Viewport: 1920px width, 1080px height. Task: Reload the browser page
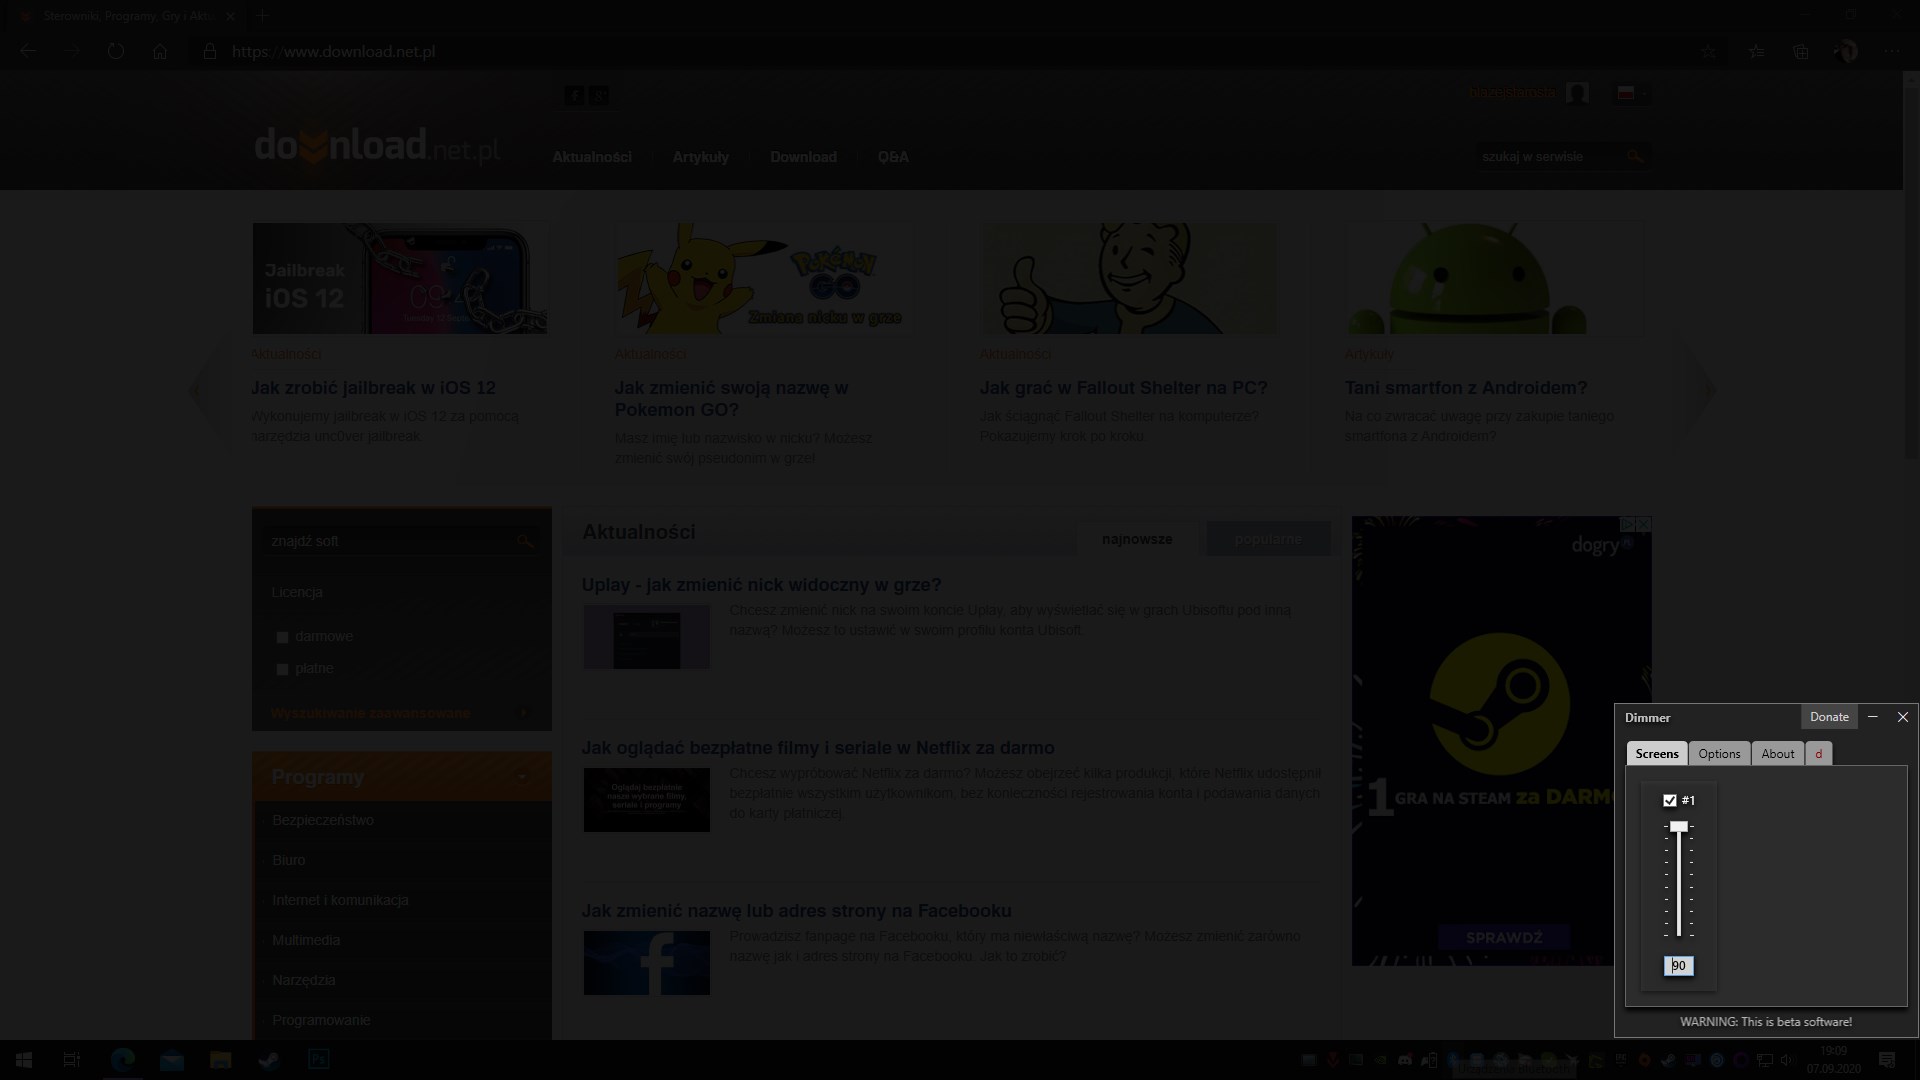pyautogui.click(x=116, y=51)
